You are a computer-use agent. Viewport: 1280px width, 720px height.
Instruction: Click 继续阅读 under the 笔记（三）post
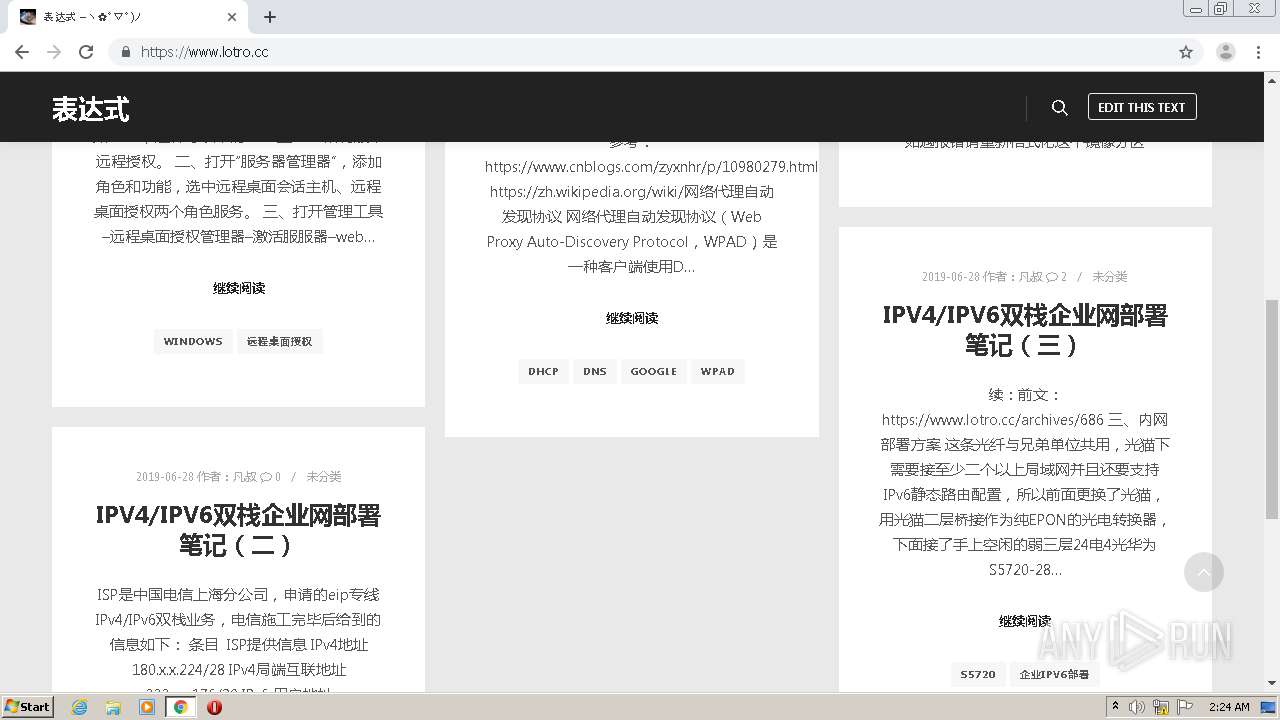(x=1025, y=621)
